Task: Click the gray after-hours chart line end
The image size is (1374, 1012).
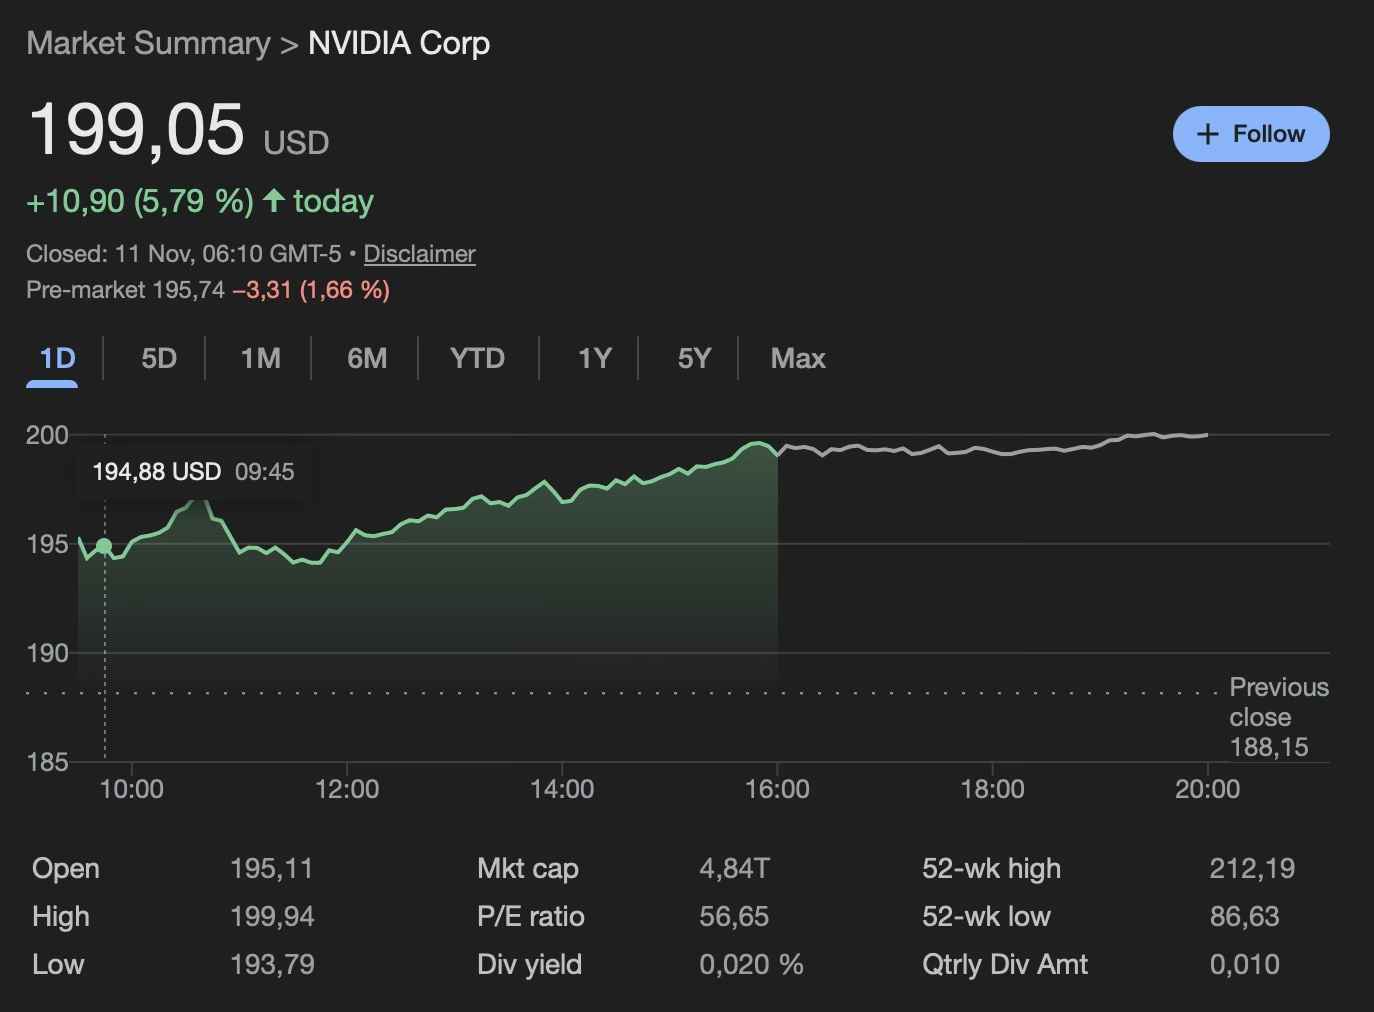Action: coord(1206,435)
